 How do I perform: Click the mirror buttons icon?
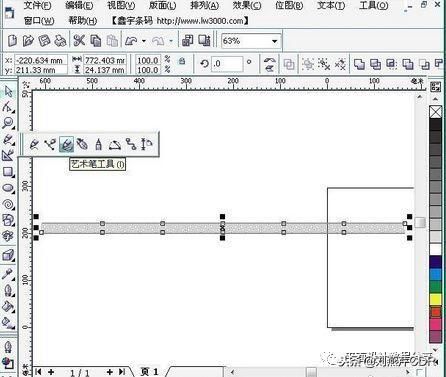(x=269, y=64)
